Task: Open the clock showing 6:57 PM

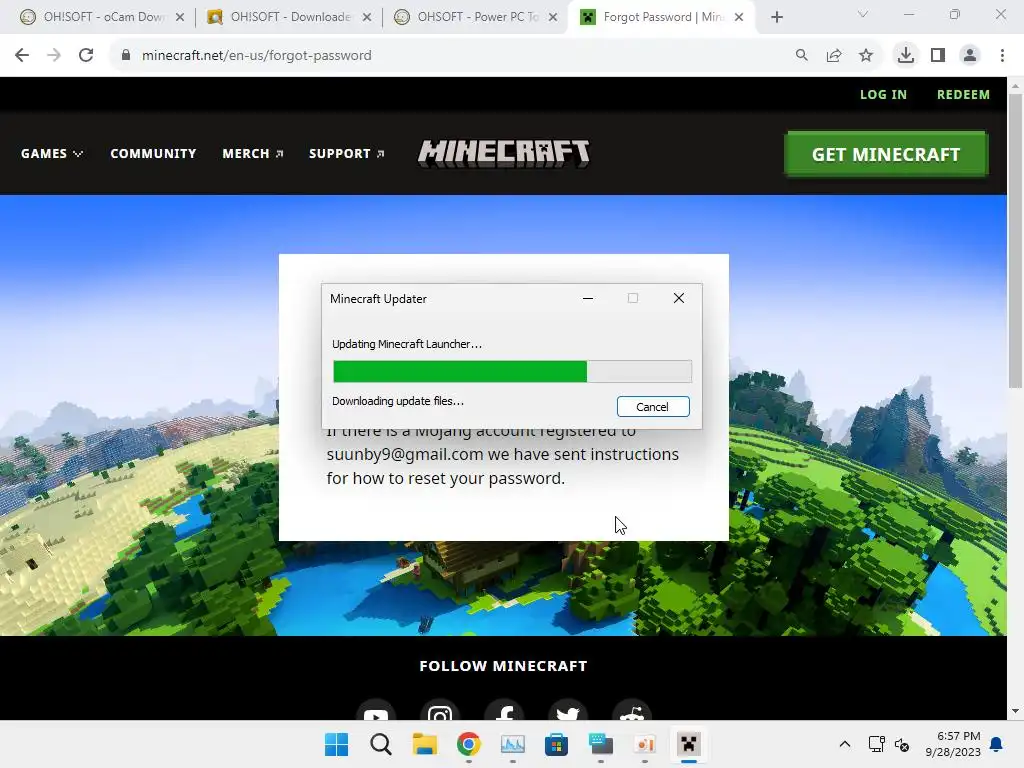Action: coord(953,744)
